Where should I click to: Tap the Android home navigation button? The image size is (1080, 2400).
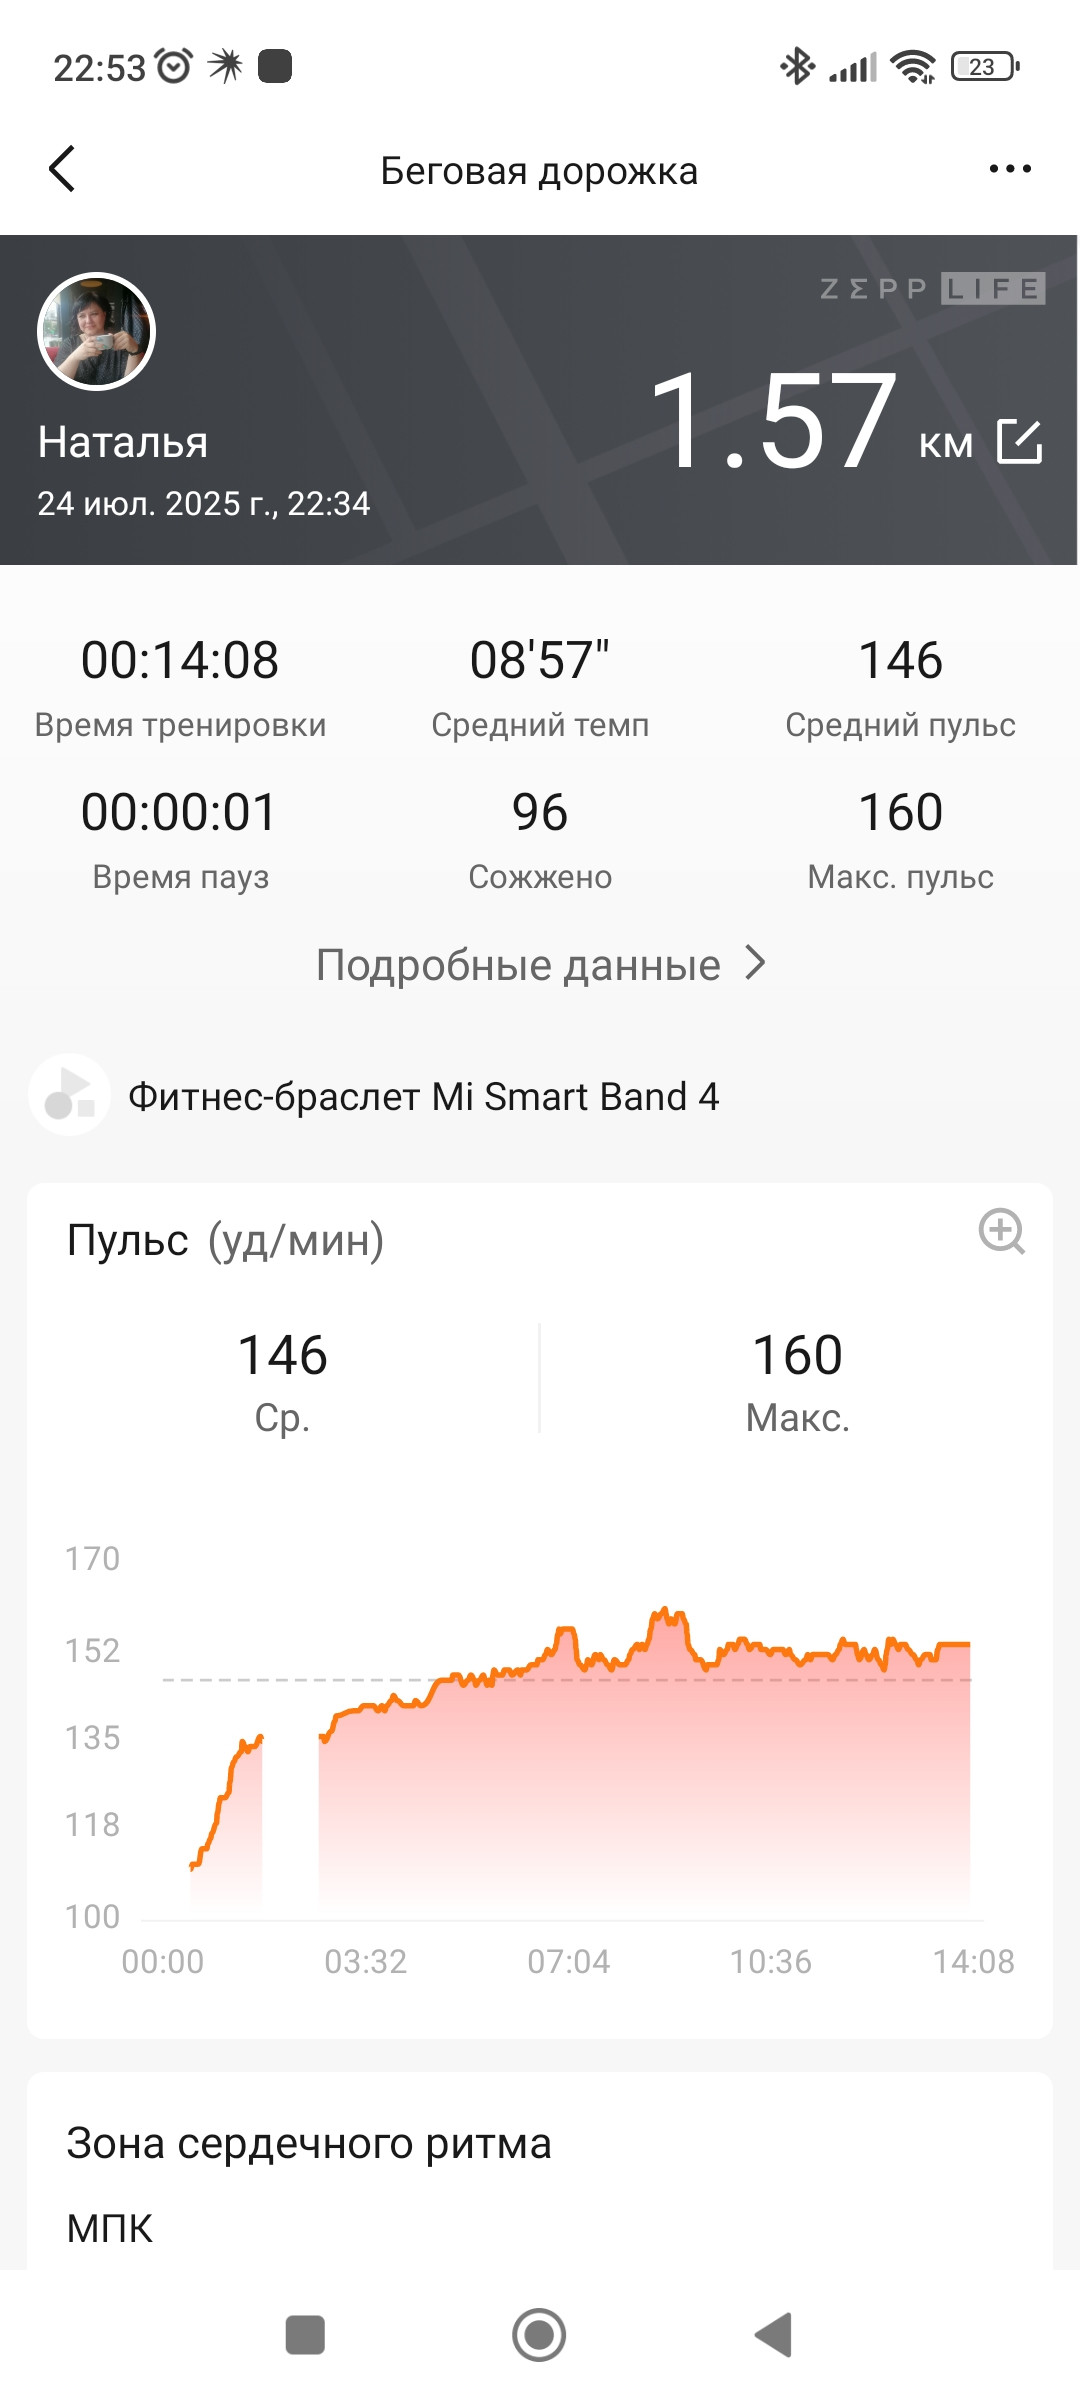coord(539,2335)
